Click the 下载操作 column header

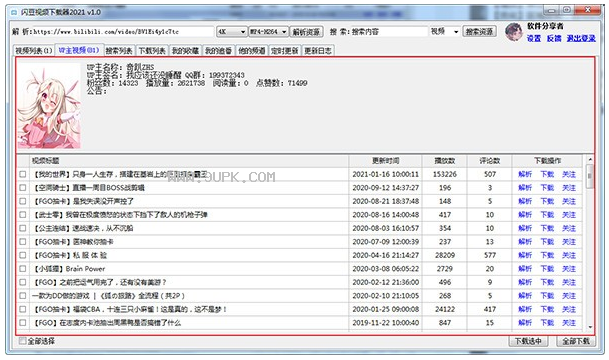click(x=547, y=161)
